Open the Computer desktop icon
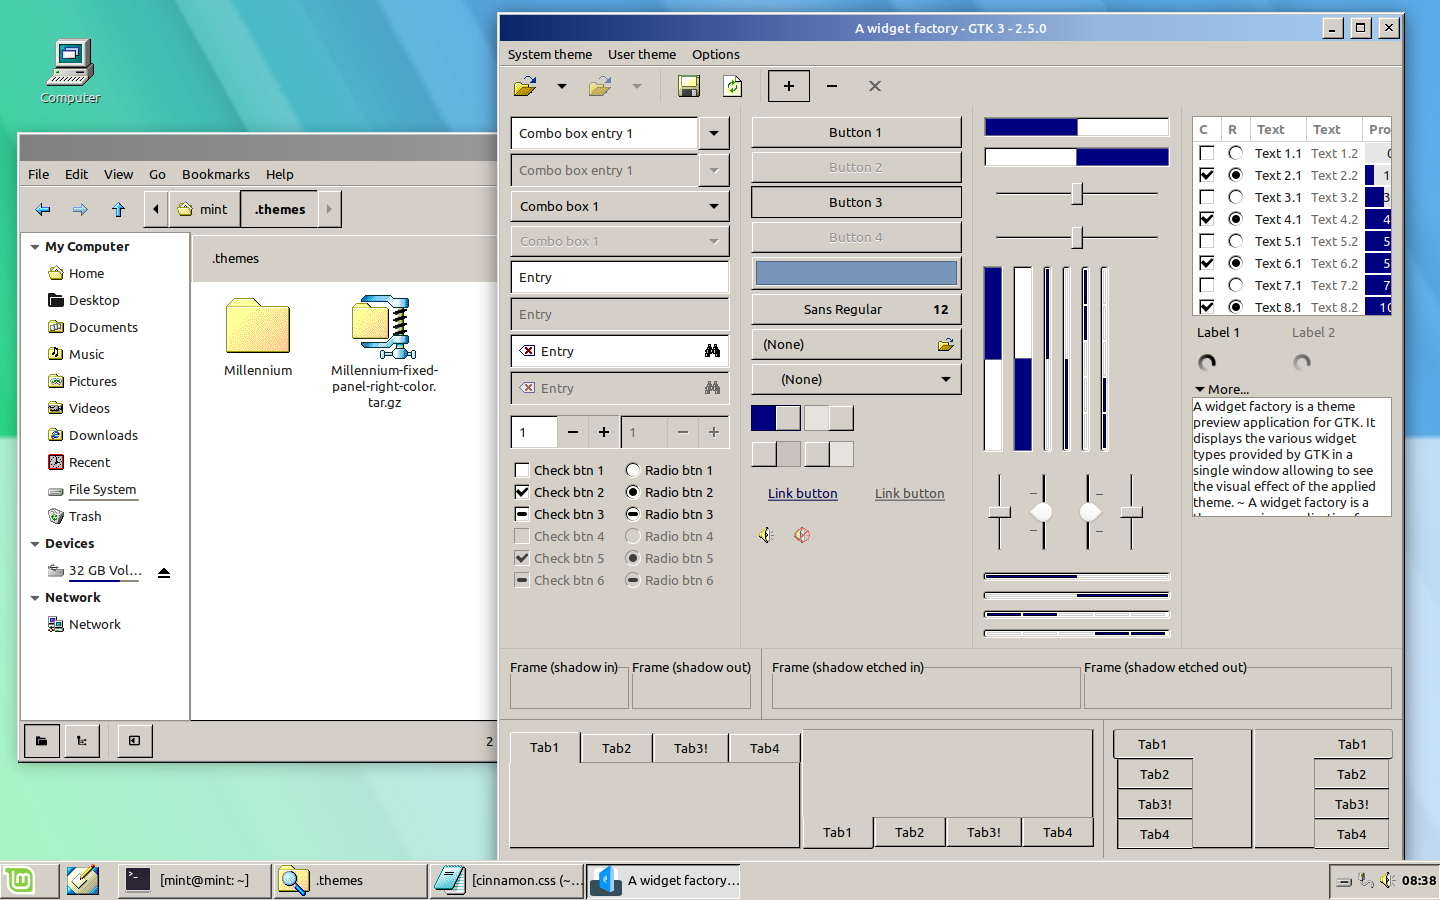 pyautogui.click(x=70, y=70)
